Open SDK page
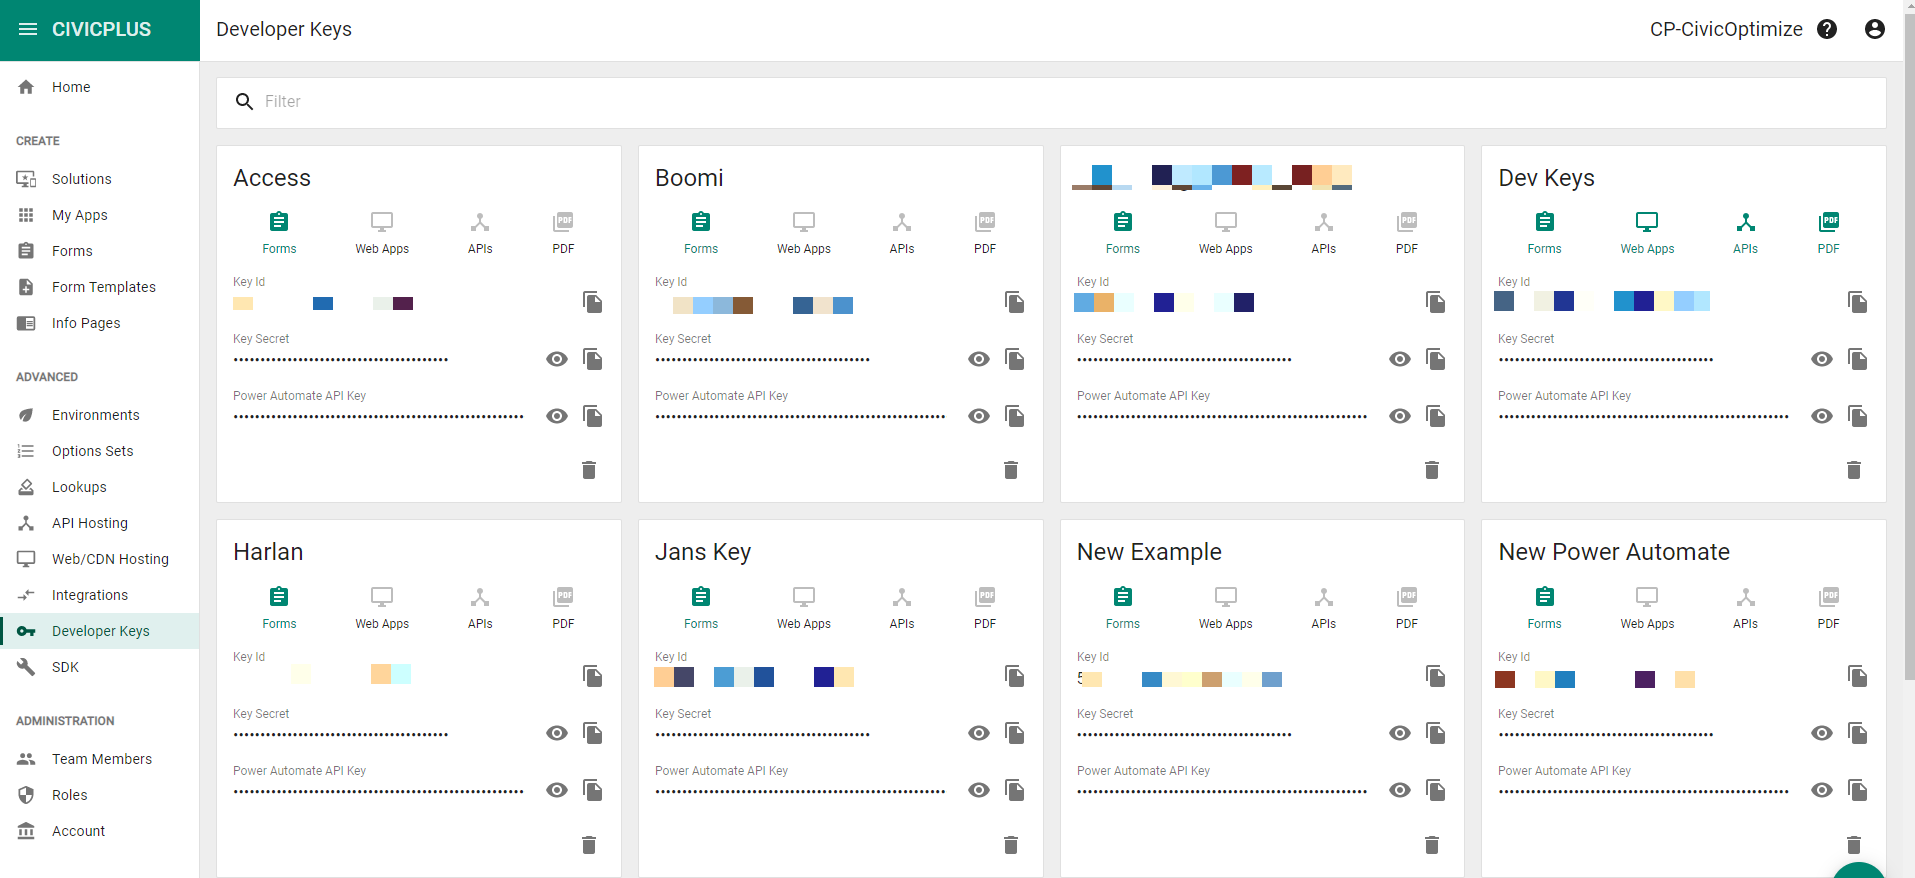This screenshot has height=878, width=1915. coord(100,667)
